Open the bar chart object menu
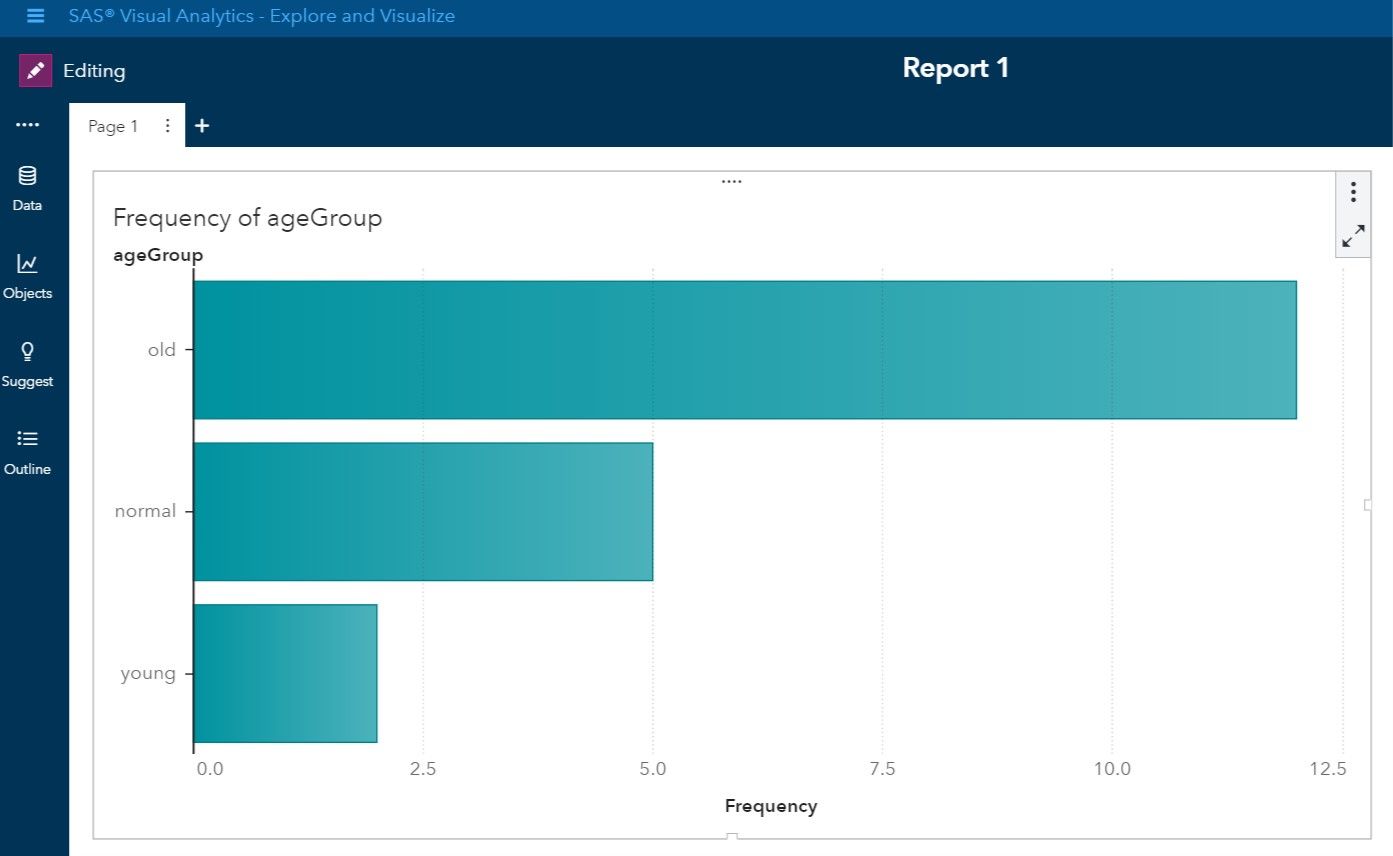The width and height of the screenshot is (1393, 856). (1353, 192)
